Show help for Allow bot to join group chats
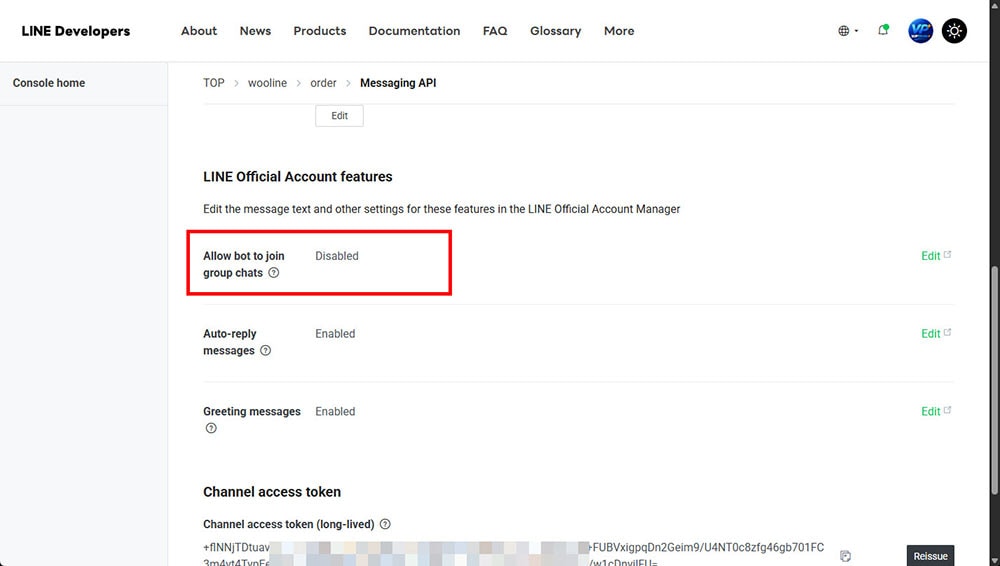Screen dimensions: 1000x566 [x=274, y=272]
